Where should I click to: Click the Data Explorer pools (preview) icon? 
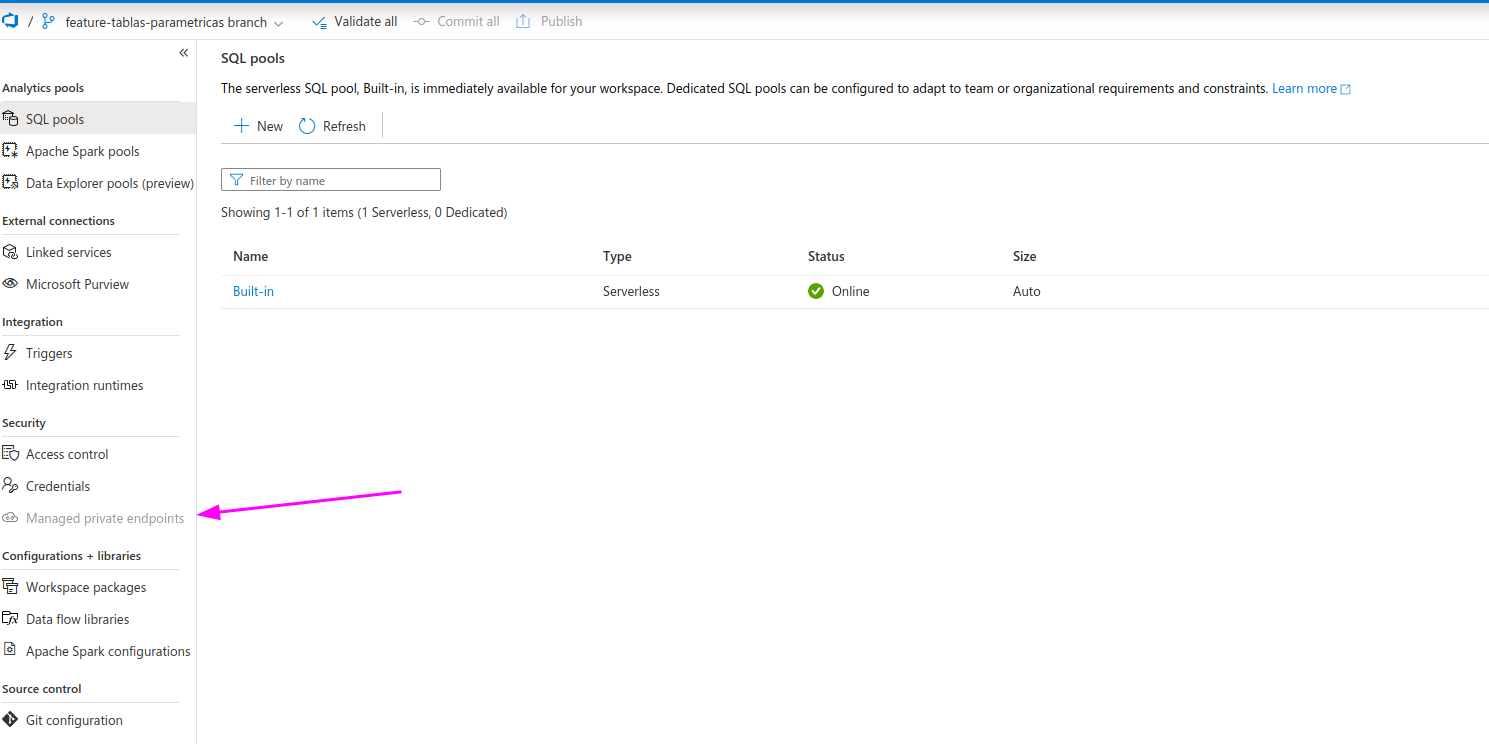pyautogui.click(x=10, y=183)
